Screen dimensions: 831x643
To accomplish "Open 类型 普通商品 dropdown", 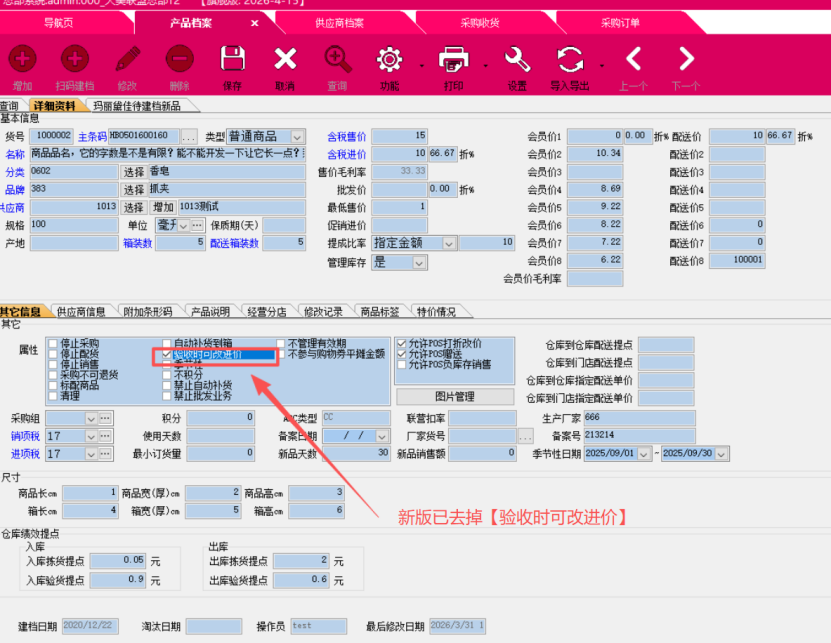I will [297, 137].
